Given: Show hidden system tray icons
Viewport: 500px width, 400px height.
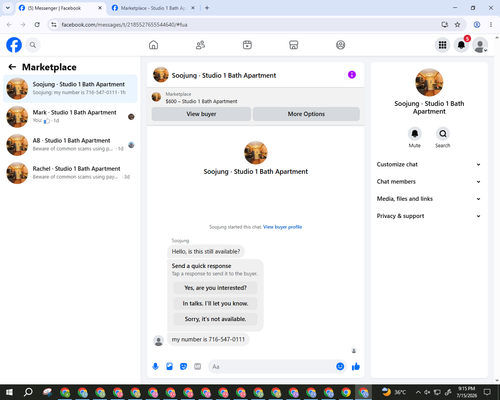Looking at the screenshot, I should coord(418,392).
